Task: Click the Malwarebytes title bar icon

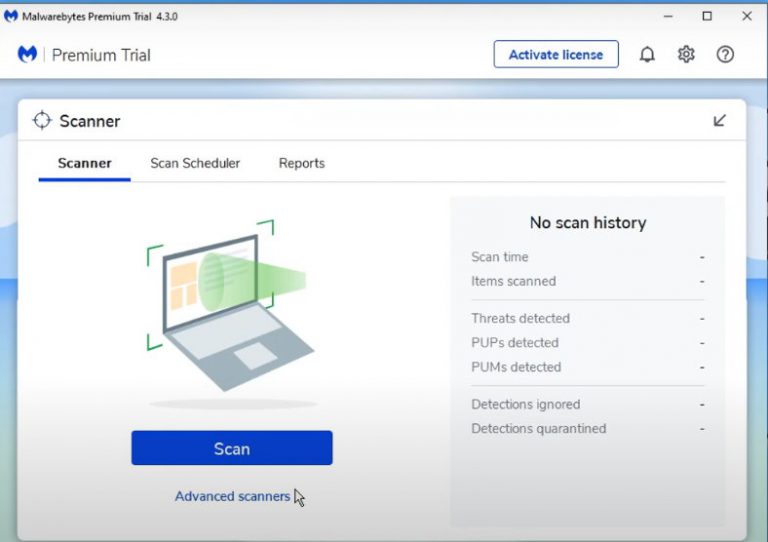Action: [11, 16]
